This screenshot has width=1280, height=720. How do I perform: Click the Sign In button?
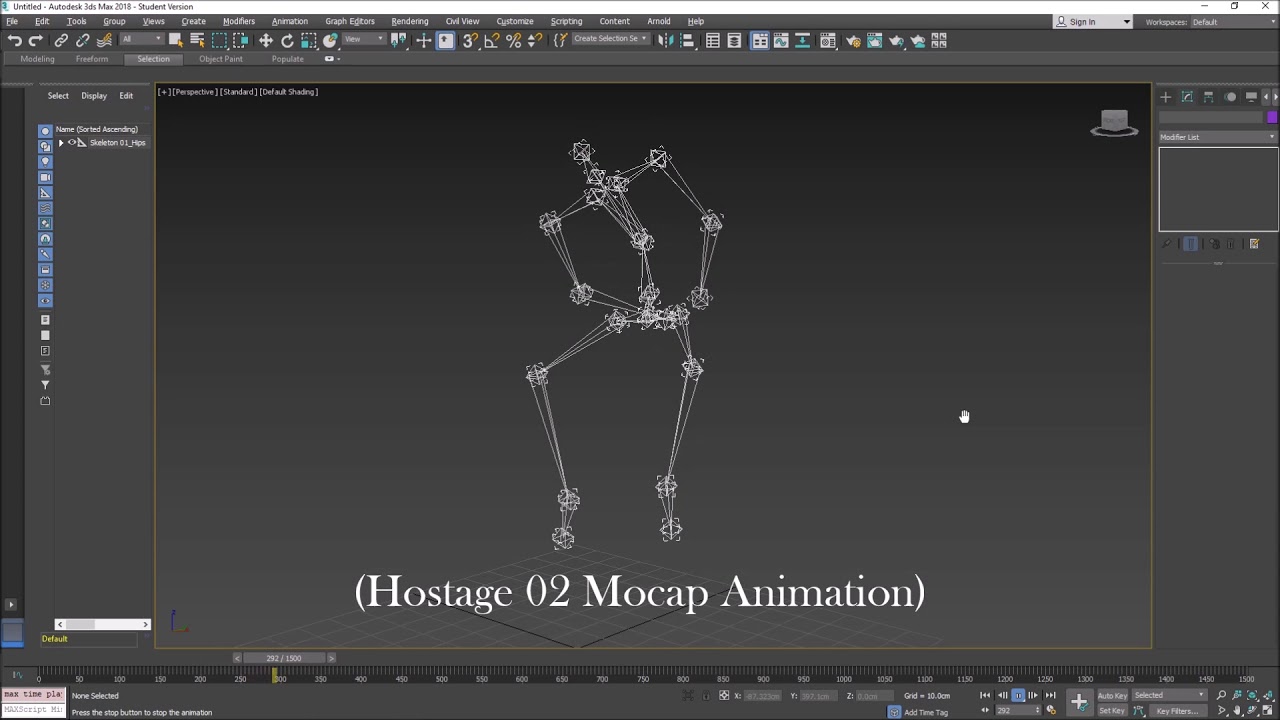1082,21
